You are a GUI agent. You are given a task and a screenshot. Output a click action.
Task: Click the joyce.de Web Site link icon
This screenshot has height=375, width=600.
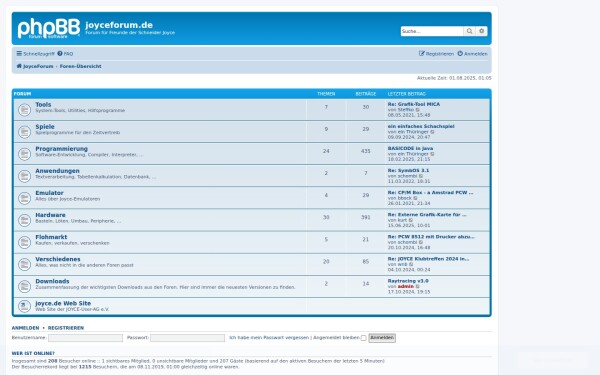click(x=24, y=306)
